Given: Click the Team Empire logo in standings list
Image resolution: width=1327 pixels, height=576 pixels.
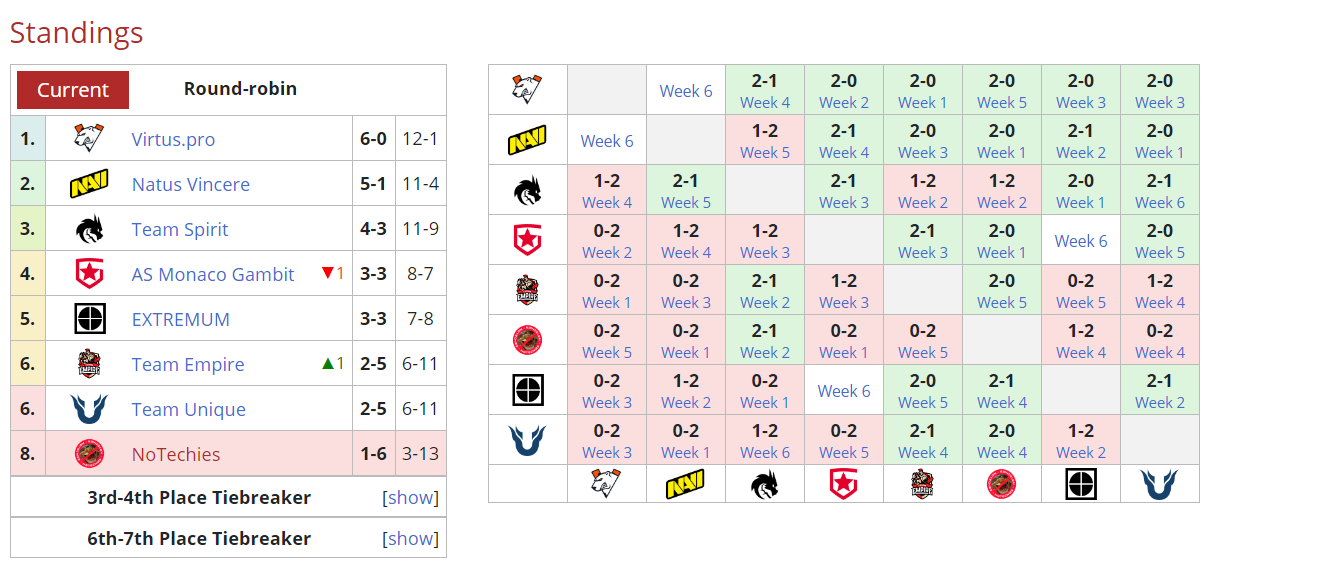Looking at the screenshot, I should (x=90, y=365).
